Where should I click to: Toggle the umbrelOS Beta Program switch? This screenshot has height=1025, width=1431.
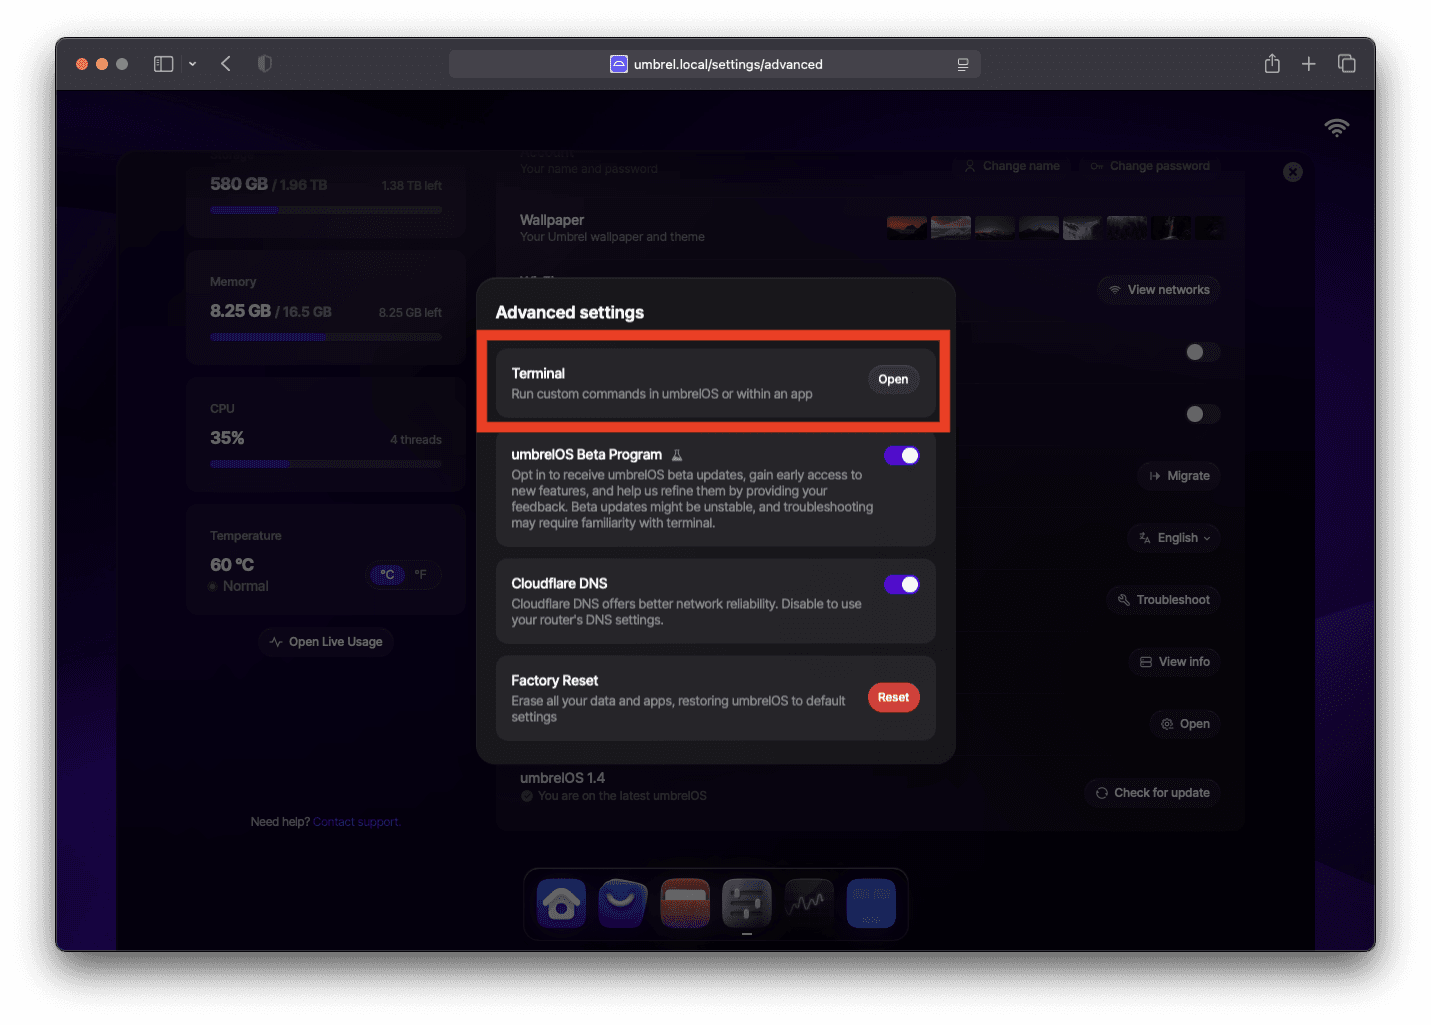pyautogui.click(x=902, y=456)
